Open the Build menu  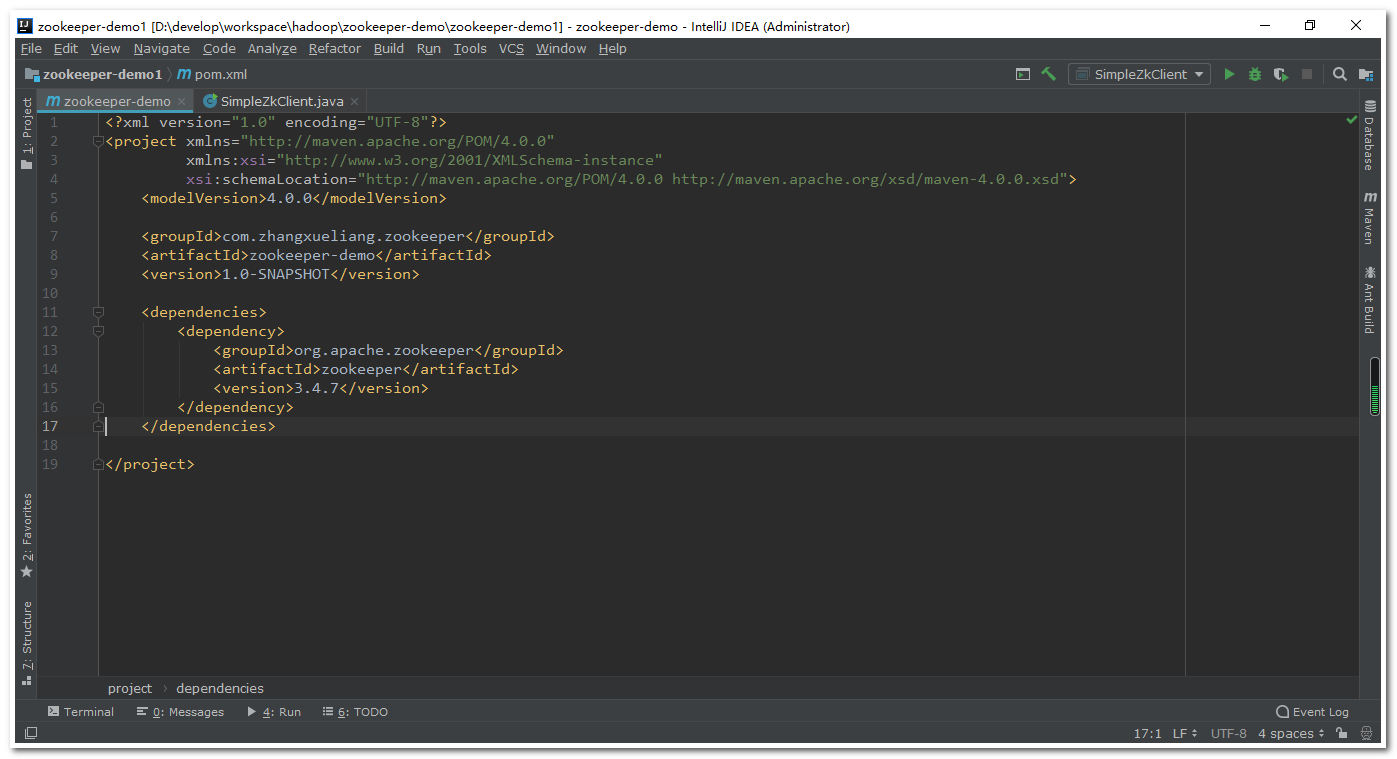389,48
